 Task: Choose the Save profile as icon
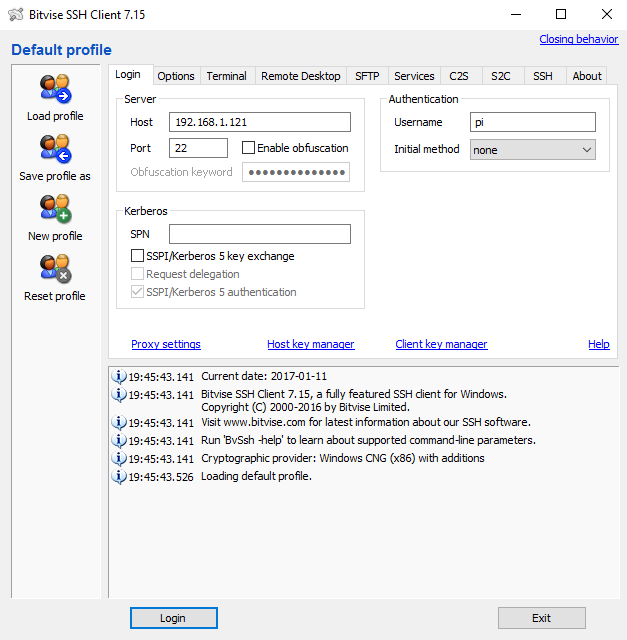click(55, 149)
